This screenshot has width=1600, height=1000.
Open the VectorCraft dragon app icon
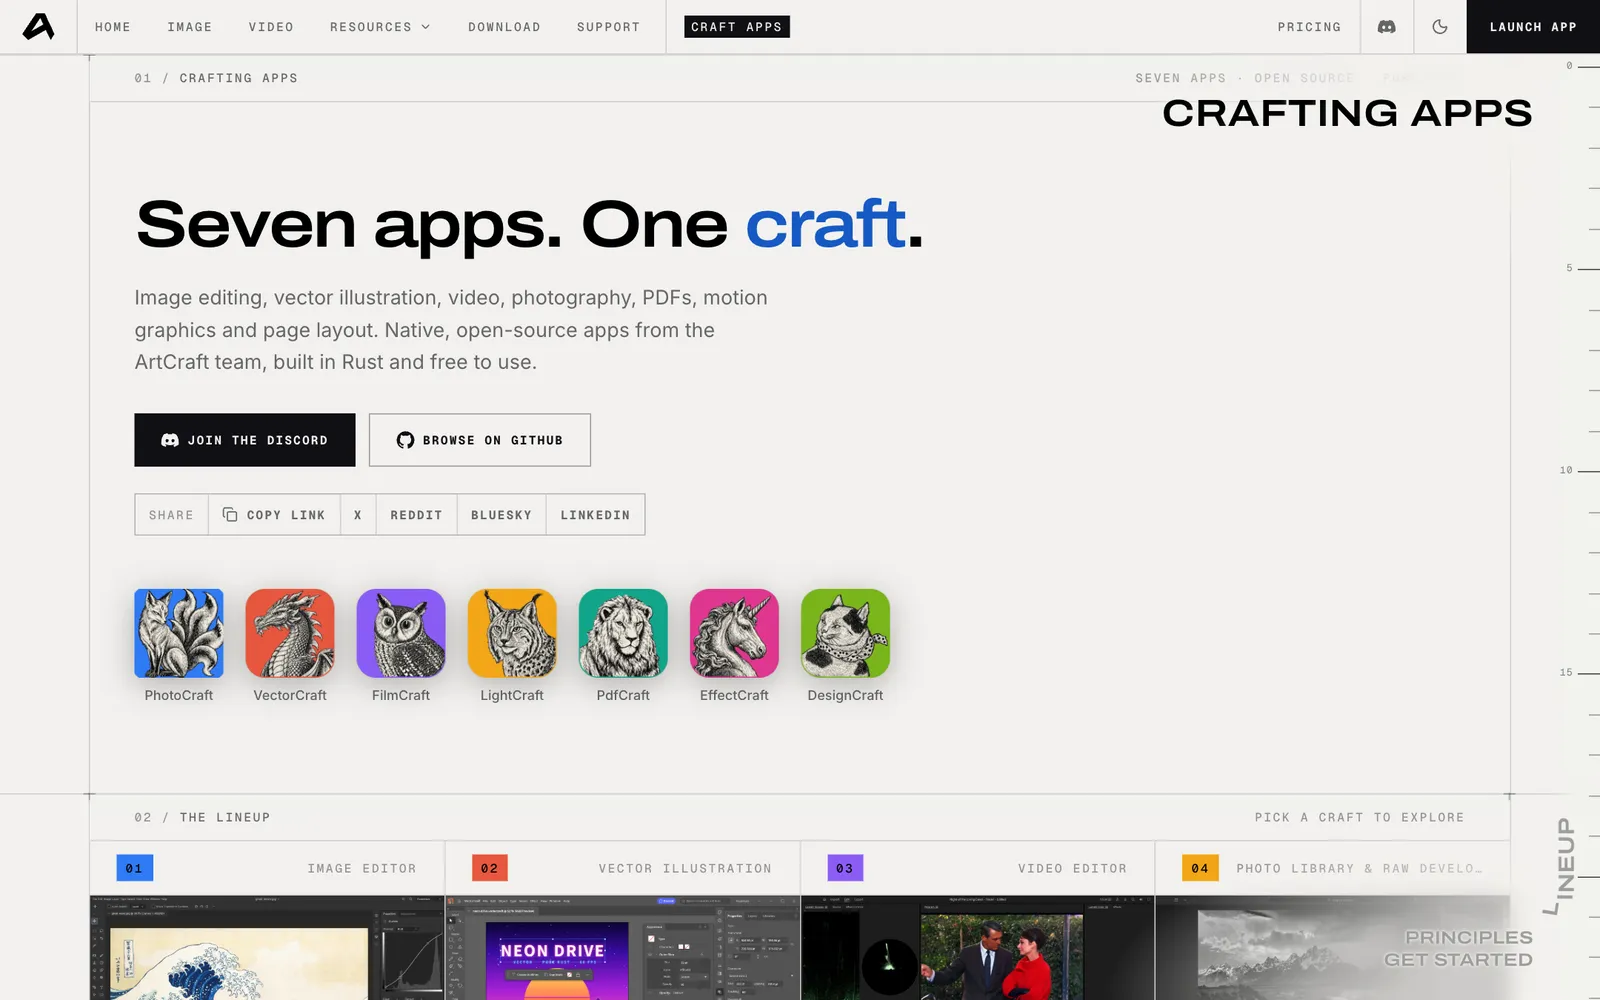click(290, 633)
